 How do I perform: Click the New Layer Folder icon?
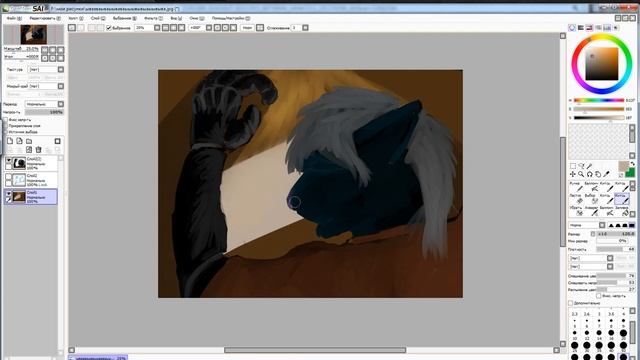click(x=29, y=141)
